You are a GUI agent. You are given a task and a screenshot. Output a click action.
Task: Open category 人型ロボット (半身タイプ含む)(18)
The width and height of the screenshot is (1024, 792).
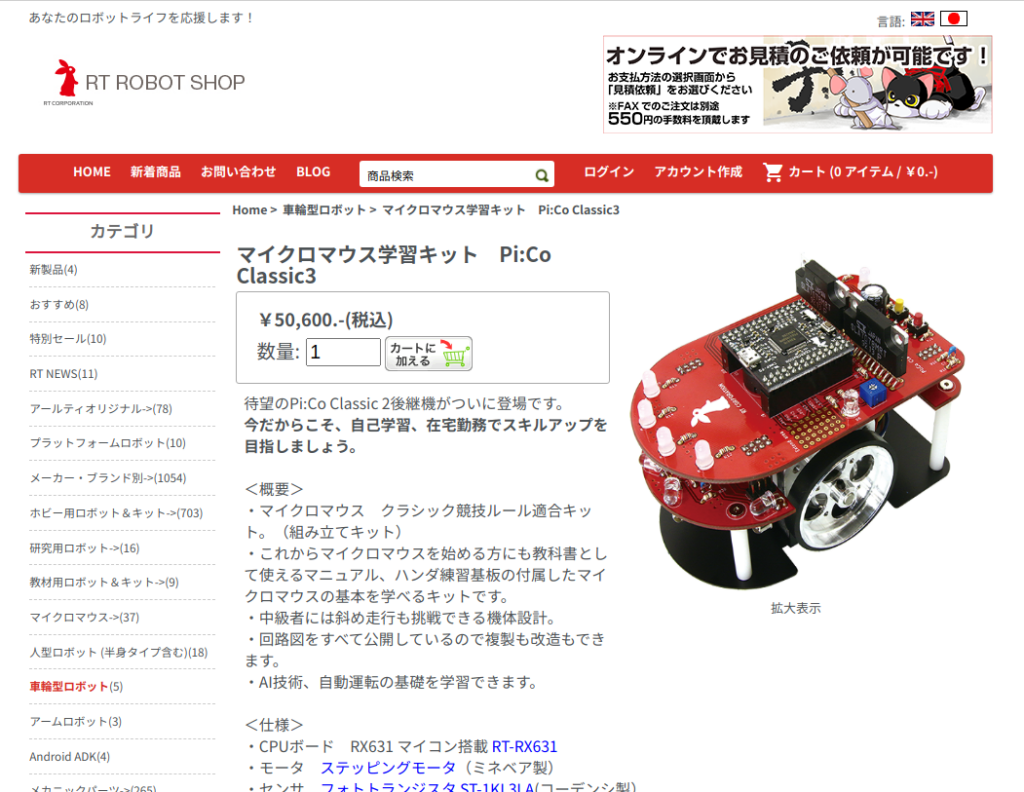coord(119,652)
